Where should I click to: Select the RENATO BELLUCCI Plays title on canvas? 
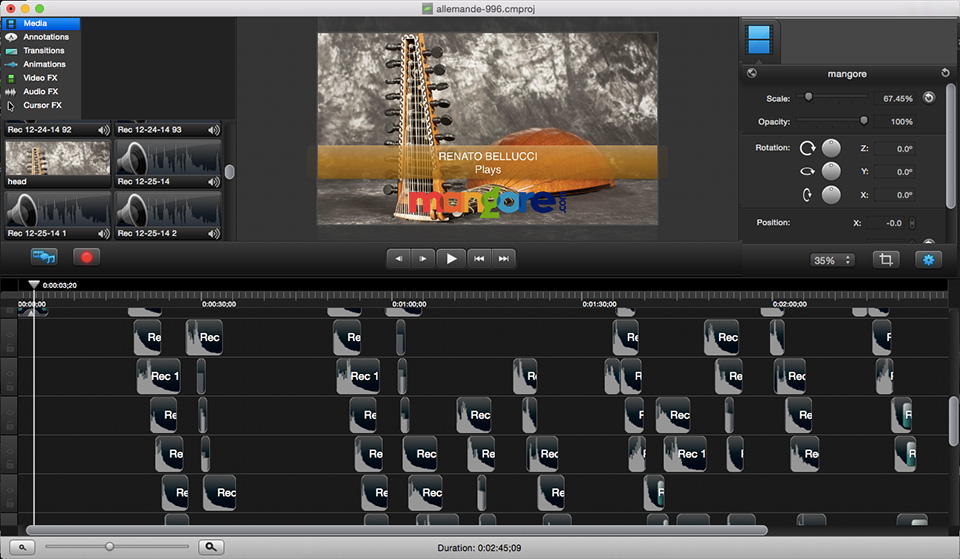pos(487,162)
